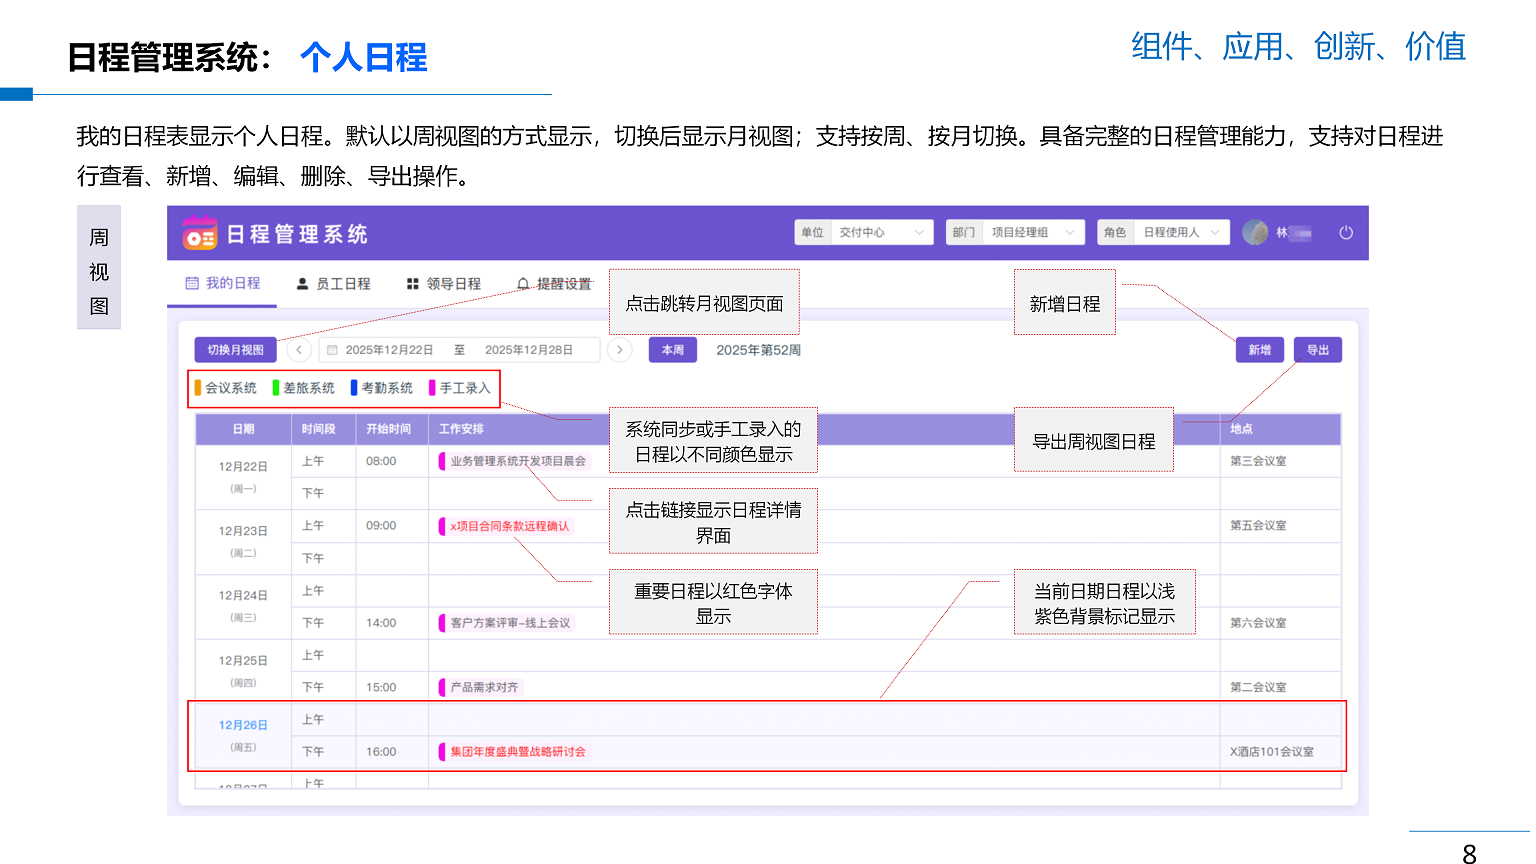
Task: Switch to the 我的日程 tab
Action: (x=223, y=283)
